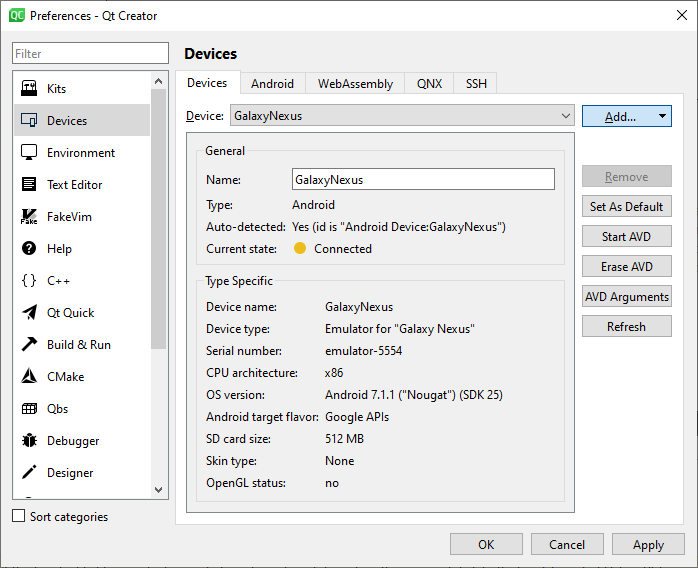
Task: Confirm with the OK button
Action: 486,544
